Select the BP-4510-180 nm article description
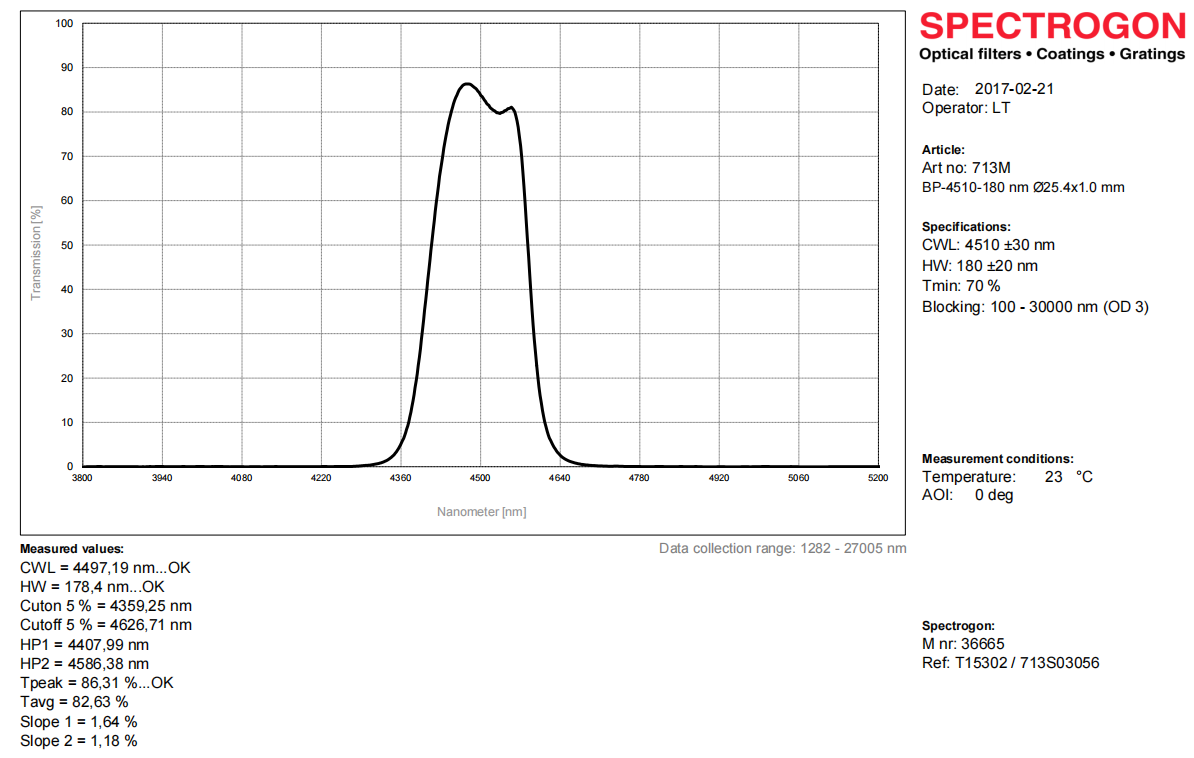The image size is (1194, 758). coord(1023,187)
